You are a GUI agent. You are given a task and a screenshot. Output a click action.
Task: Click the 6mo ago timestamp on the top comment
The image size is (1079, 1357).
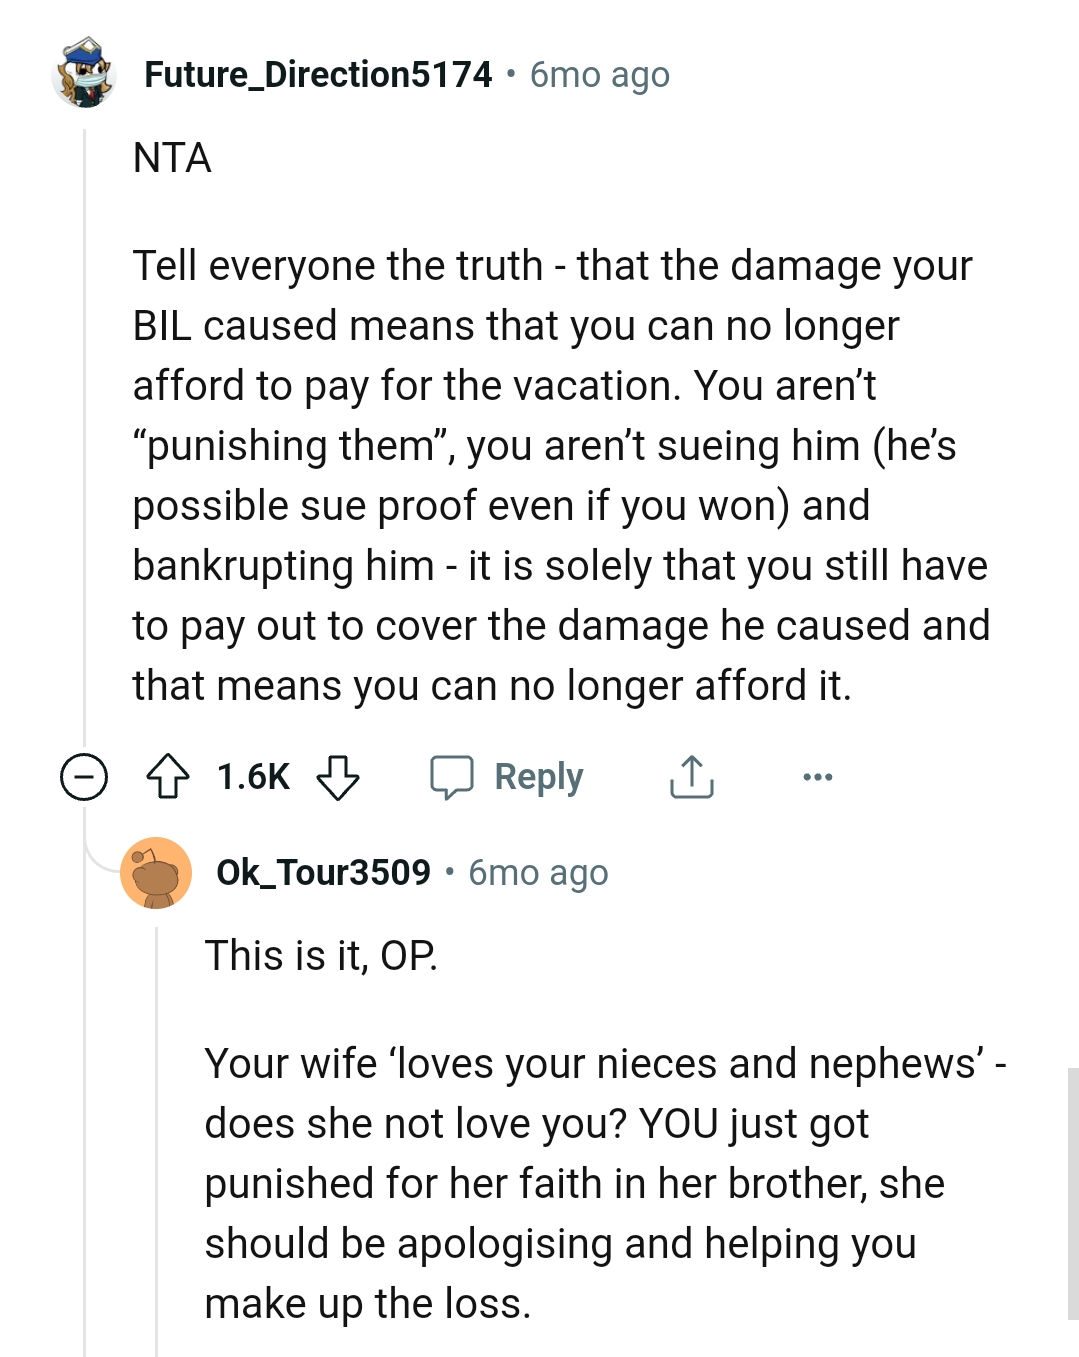pos(597,74)
